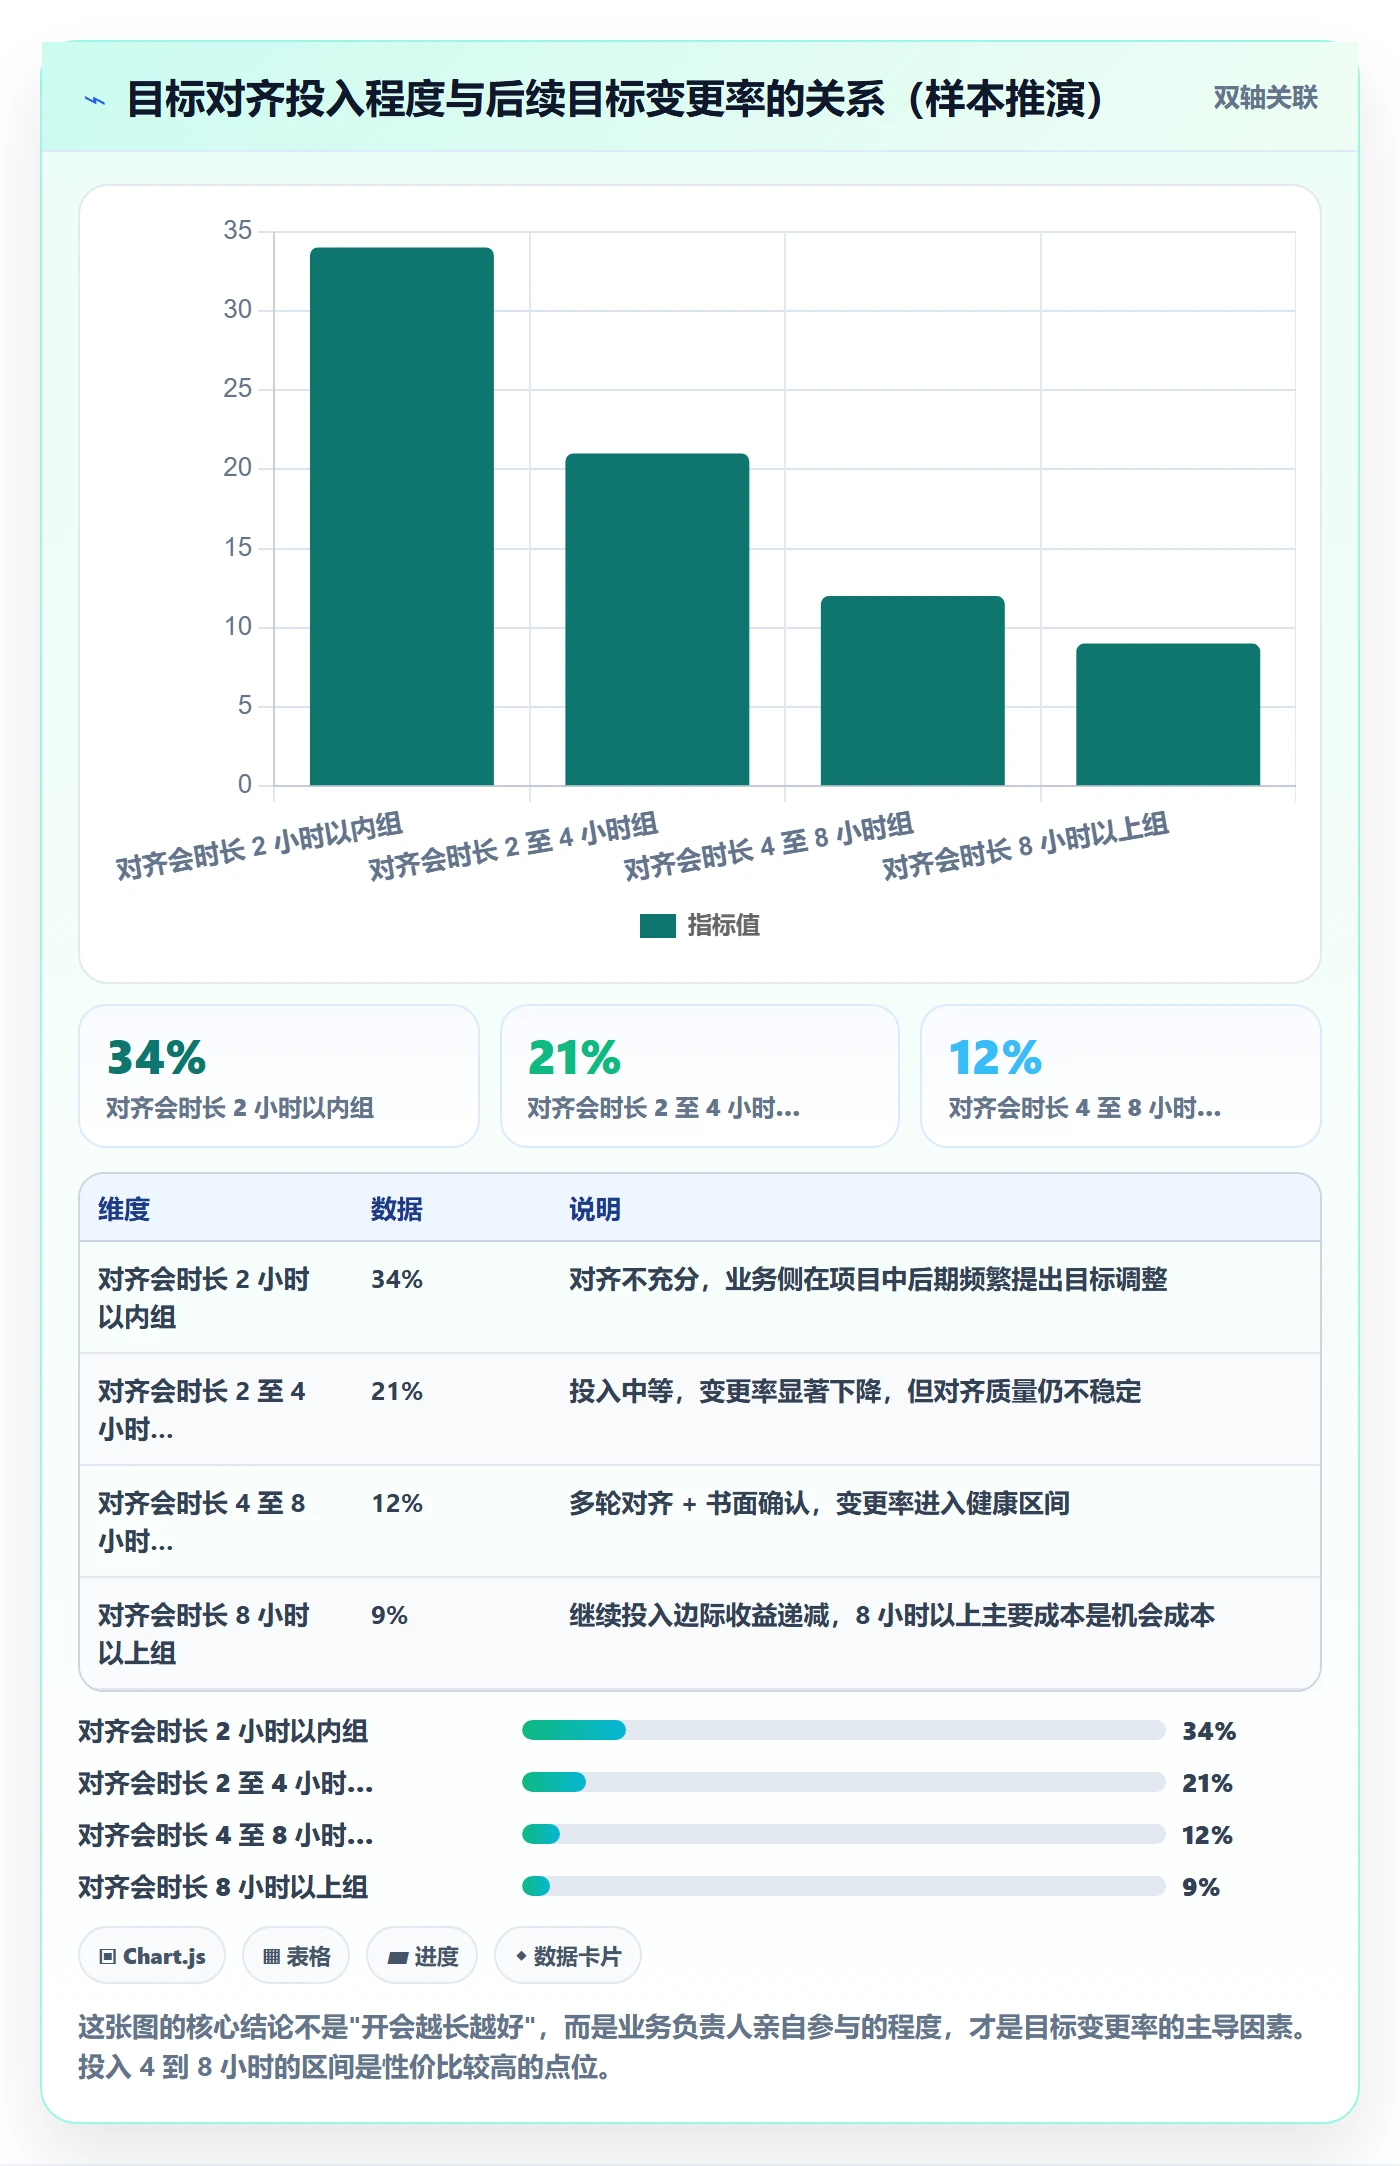1400x2166 pixels.
Task: Toggle the 指标值 legend color box
Action: click(658, 926)
